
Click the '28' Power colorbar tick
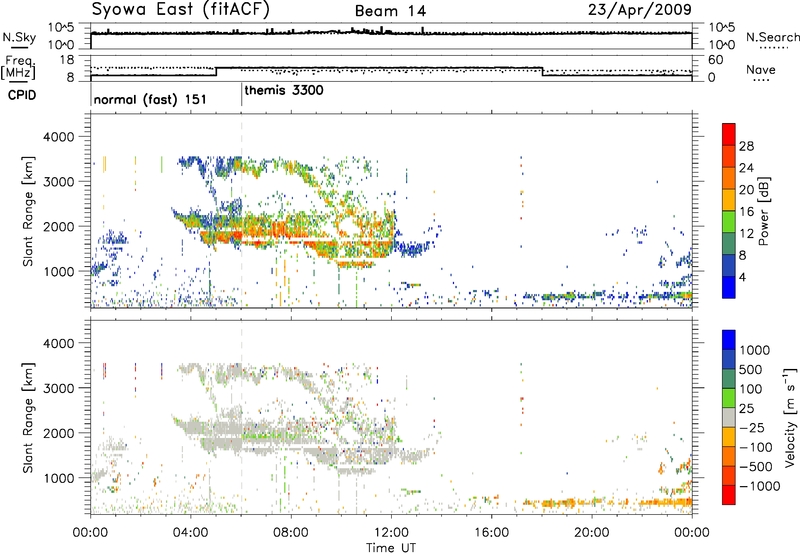point(746,146)
